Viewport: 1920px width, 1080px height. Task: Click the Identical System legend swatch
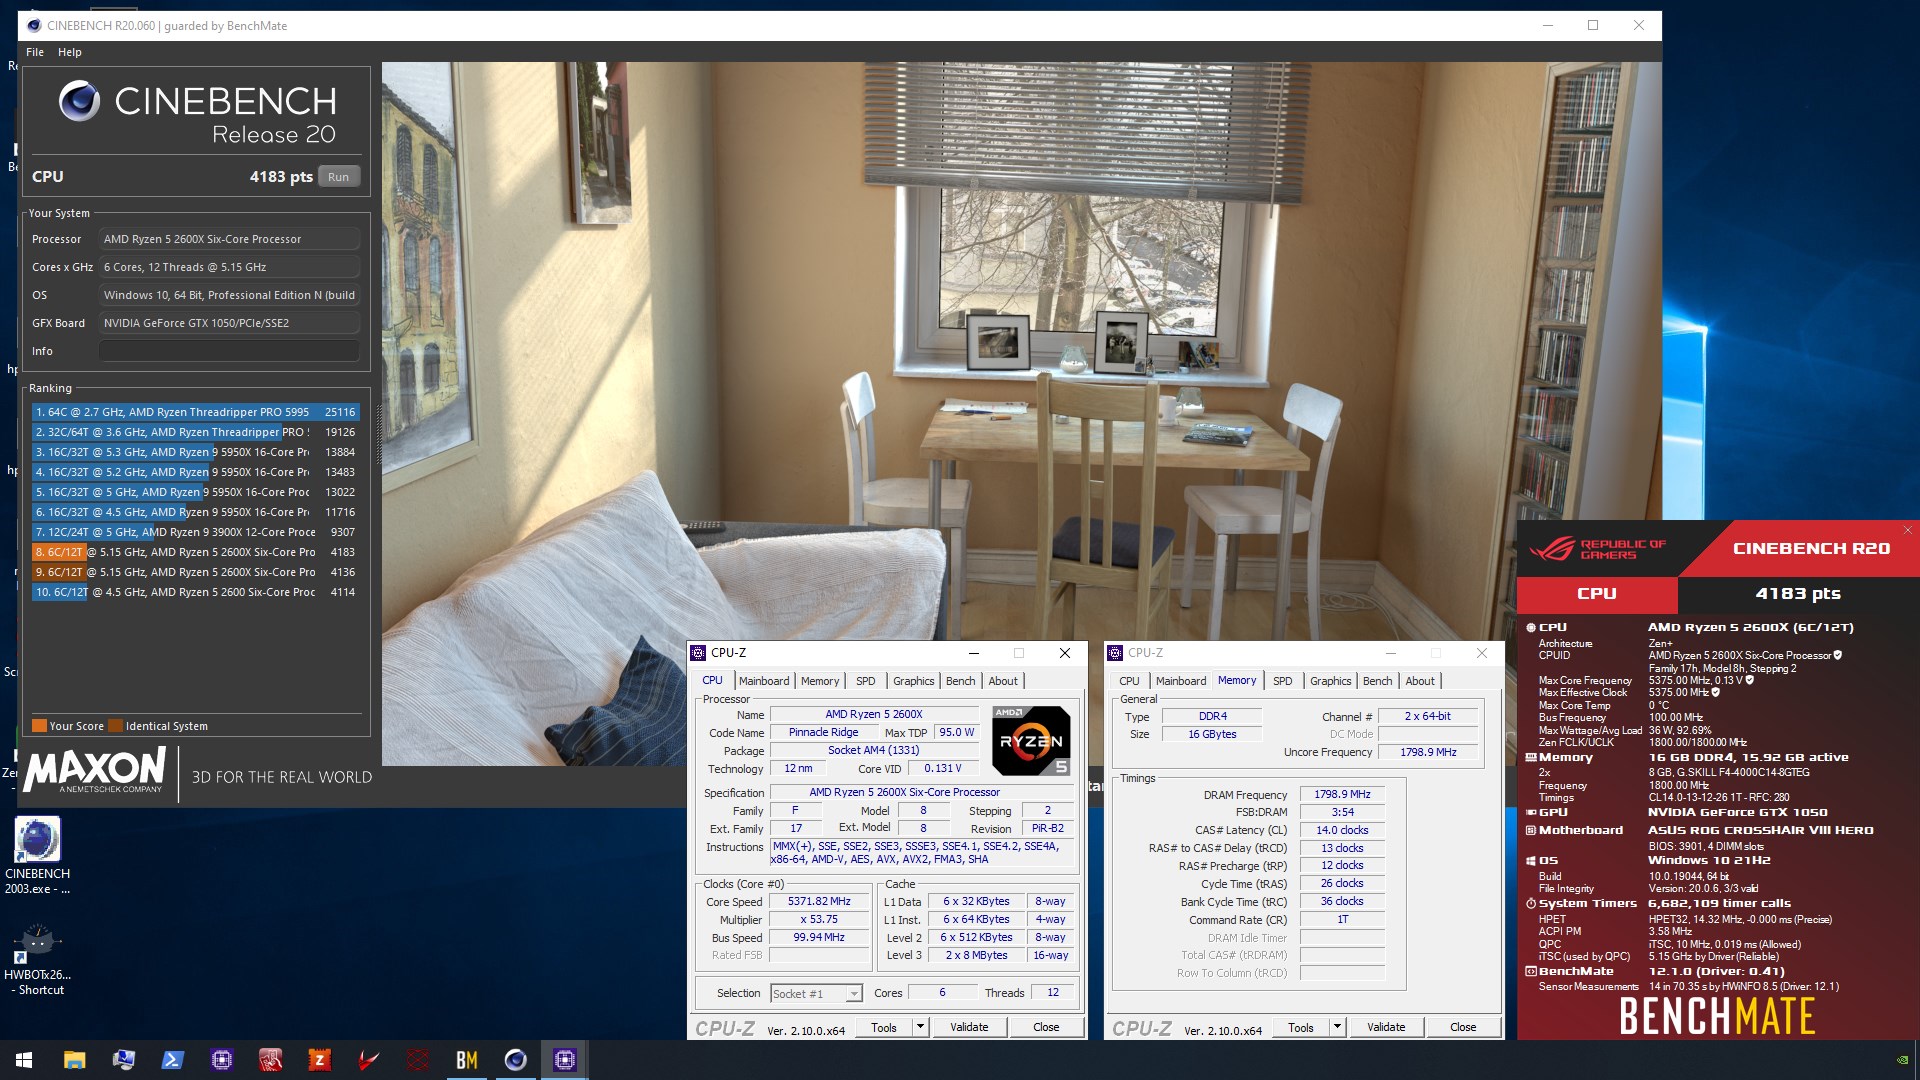pyautogui.click(x=116, y=726)
